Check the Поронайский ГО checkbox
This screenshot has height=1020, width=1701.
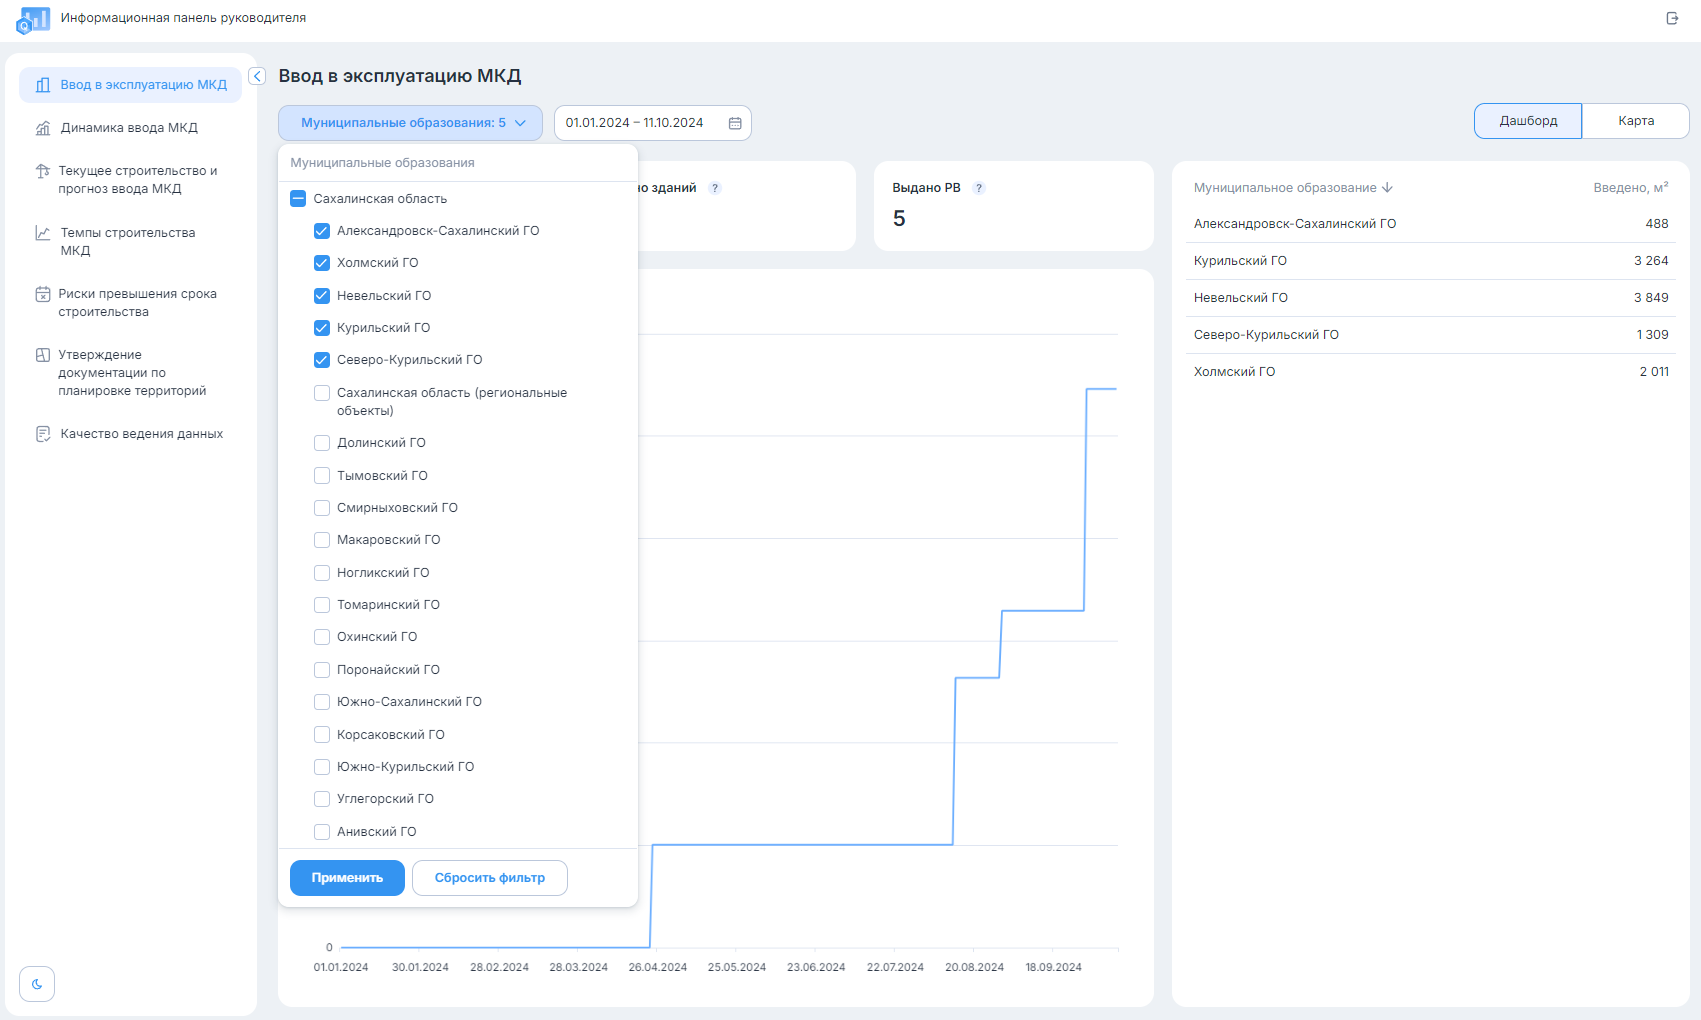(x=322, y=670)
